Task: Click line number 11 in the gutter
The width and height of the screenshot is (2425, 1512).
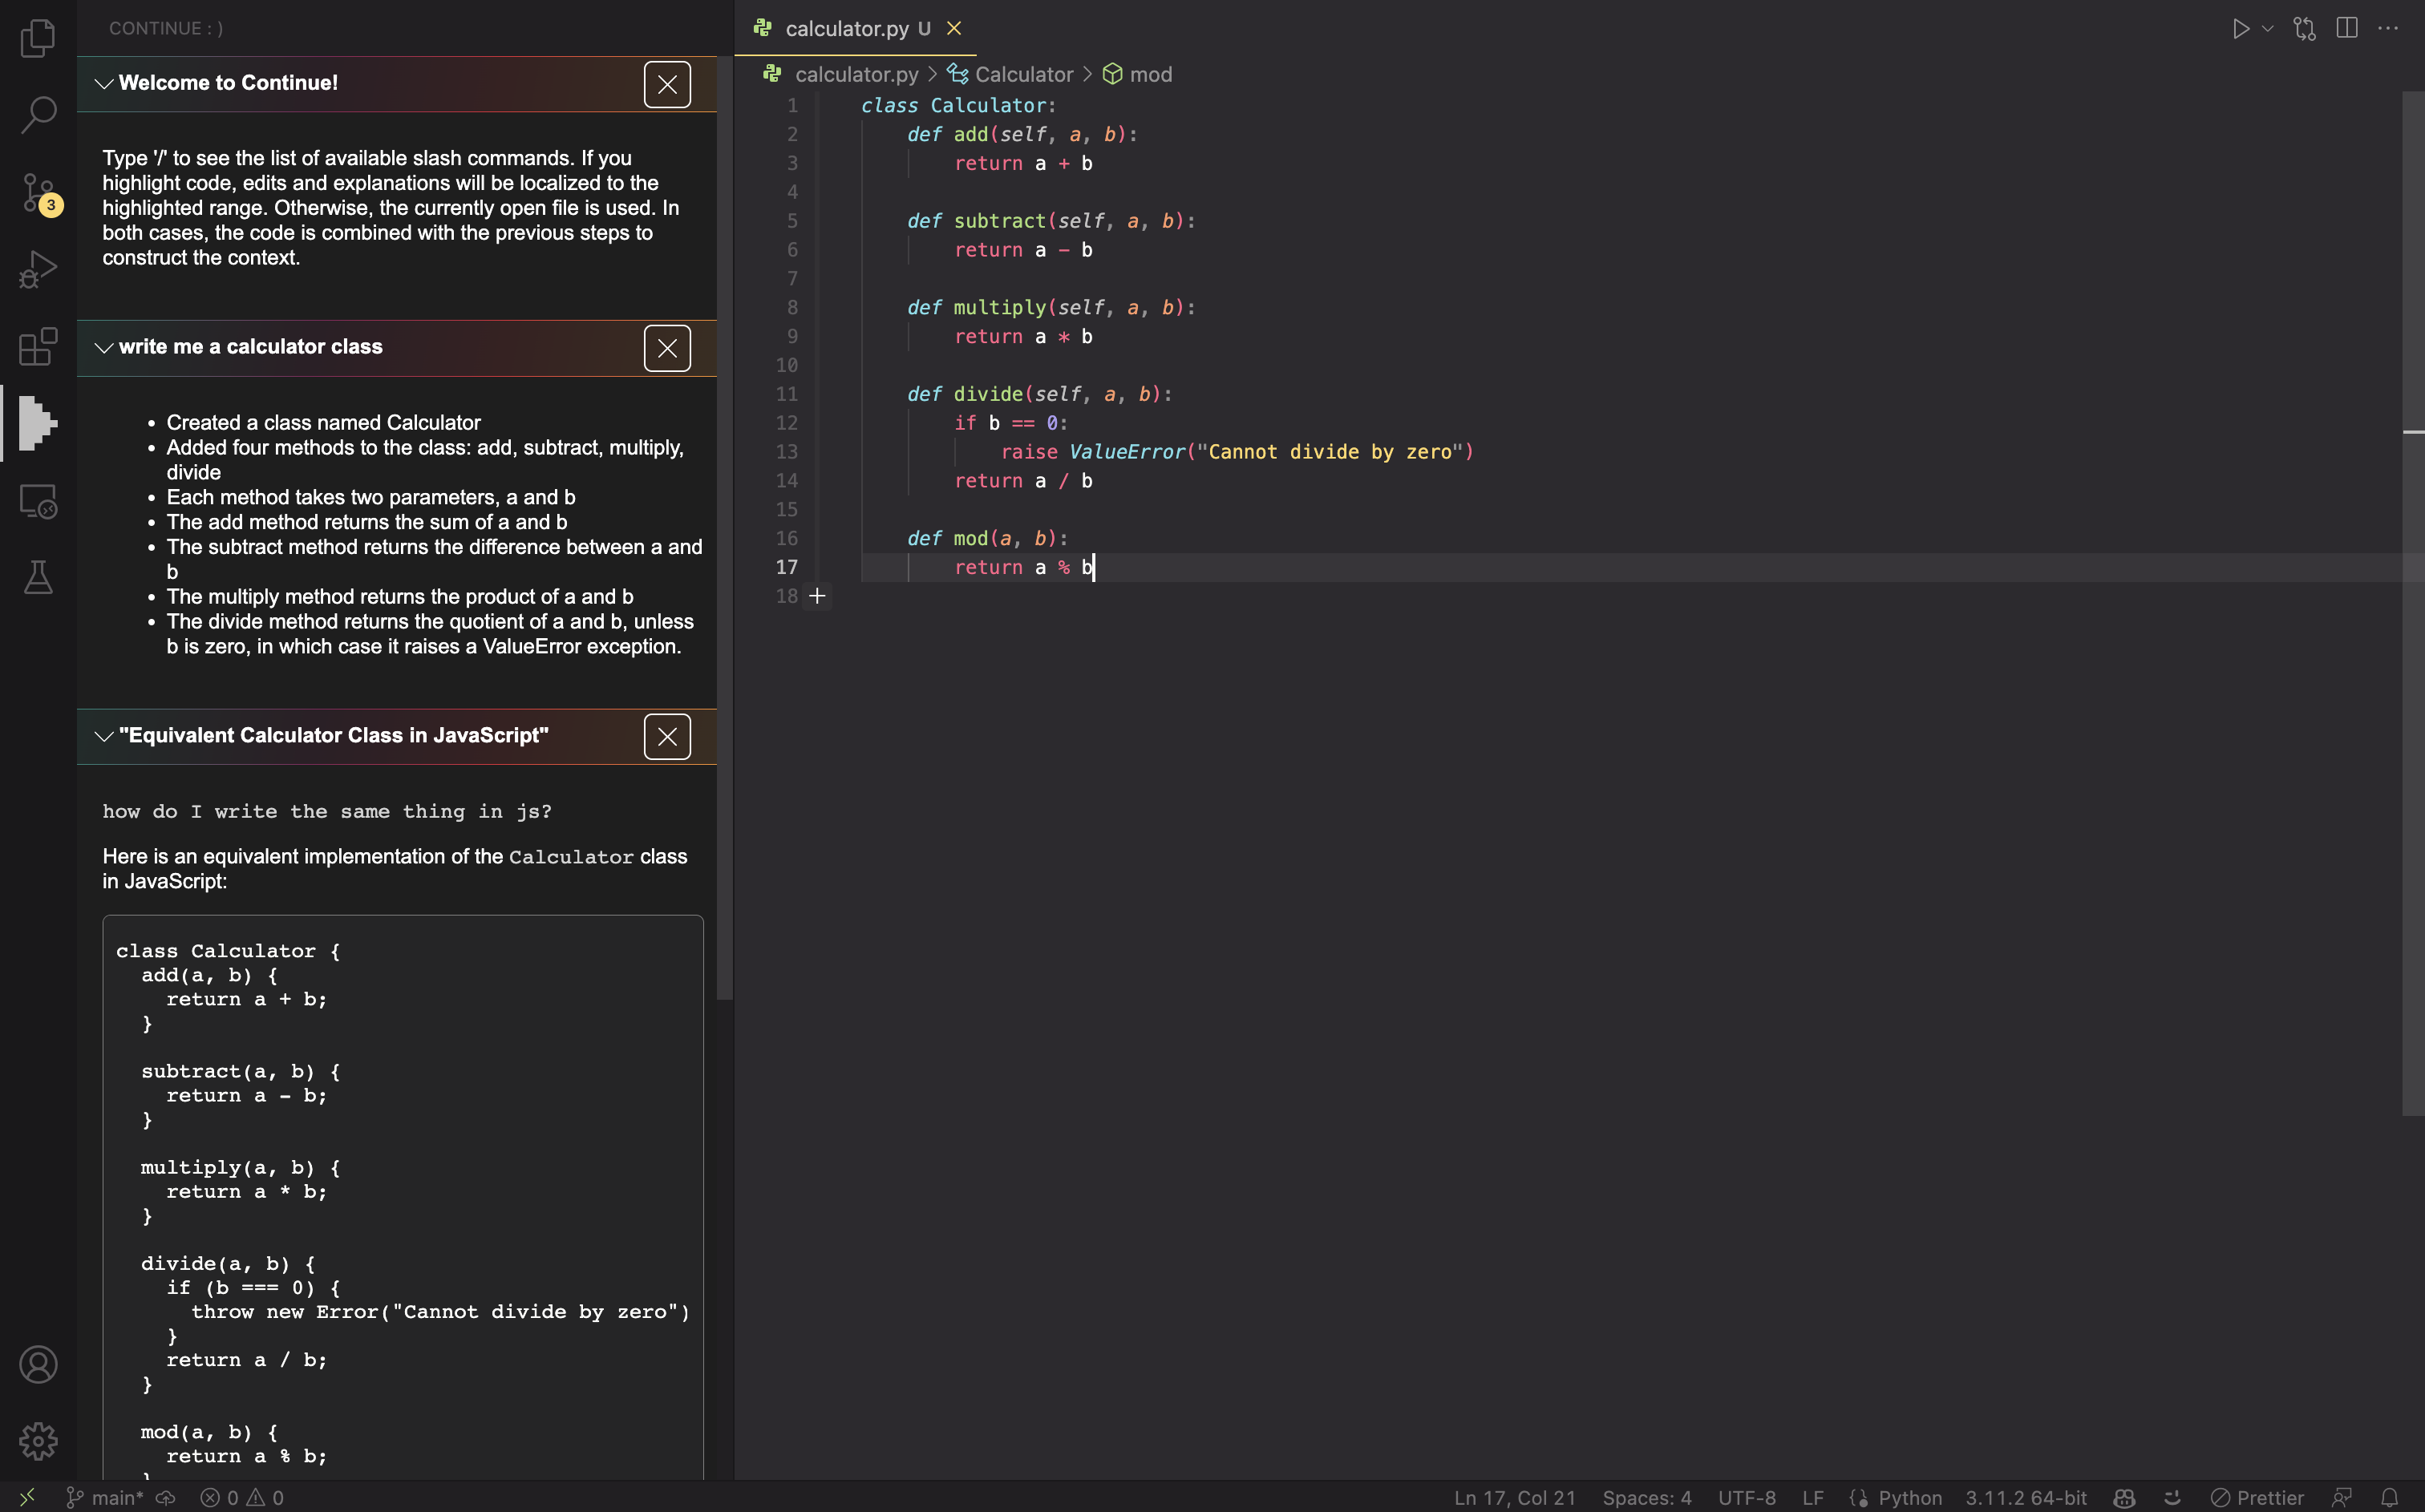Action: point(787,394)
